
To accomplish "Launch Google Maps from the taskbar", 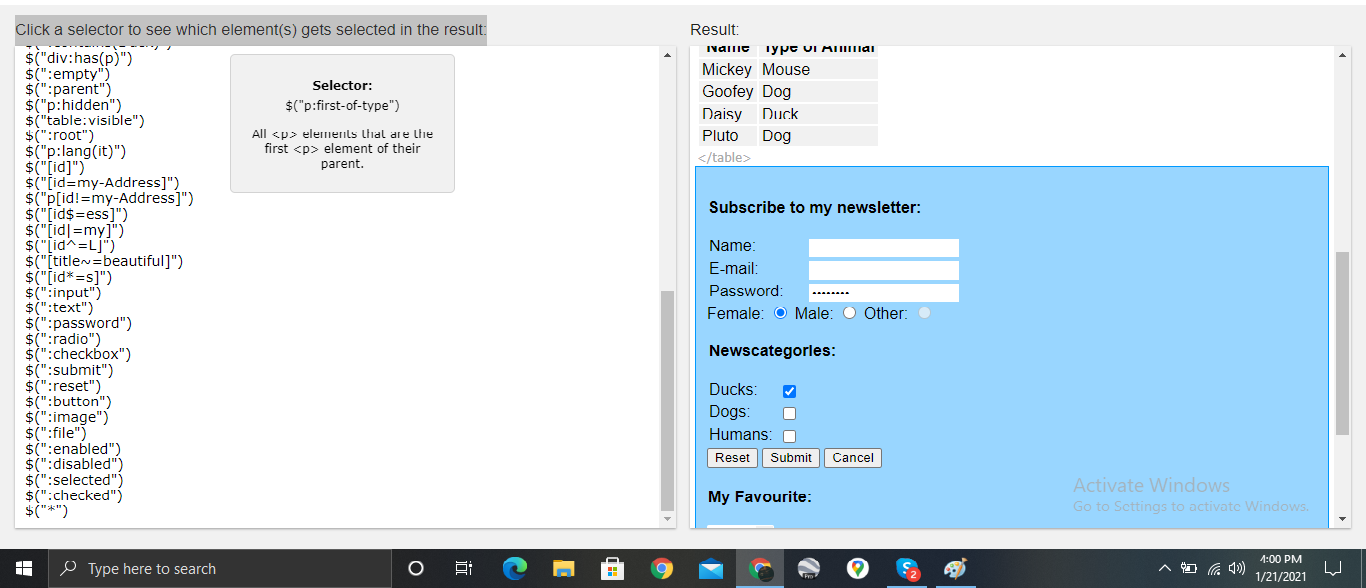I will point(857,568).
